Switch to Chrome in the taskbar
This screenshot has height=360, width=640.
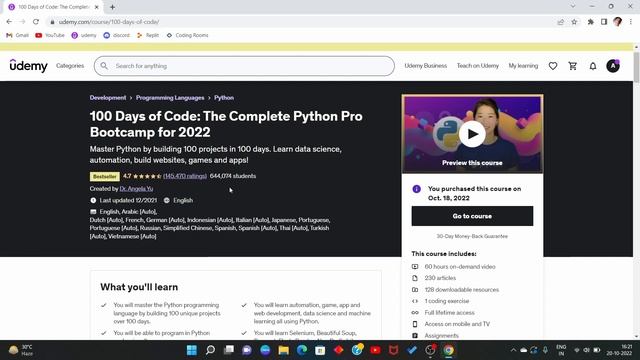tap(449, 350)
